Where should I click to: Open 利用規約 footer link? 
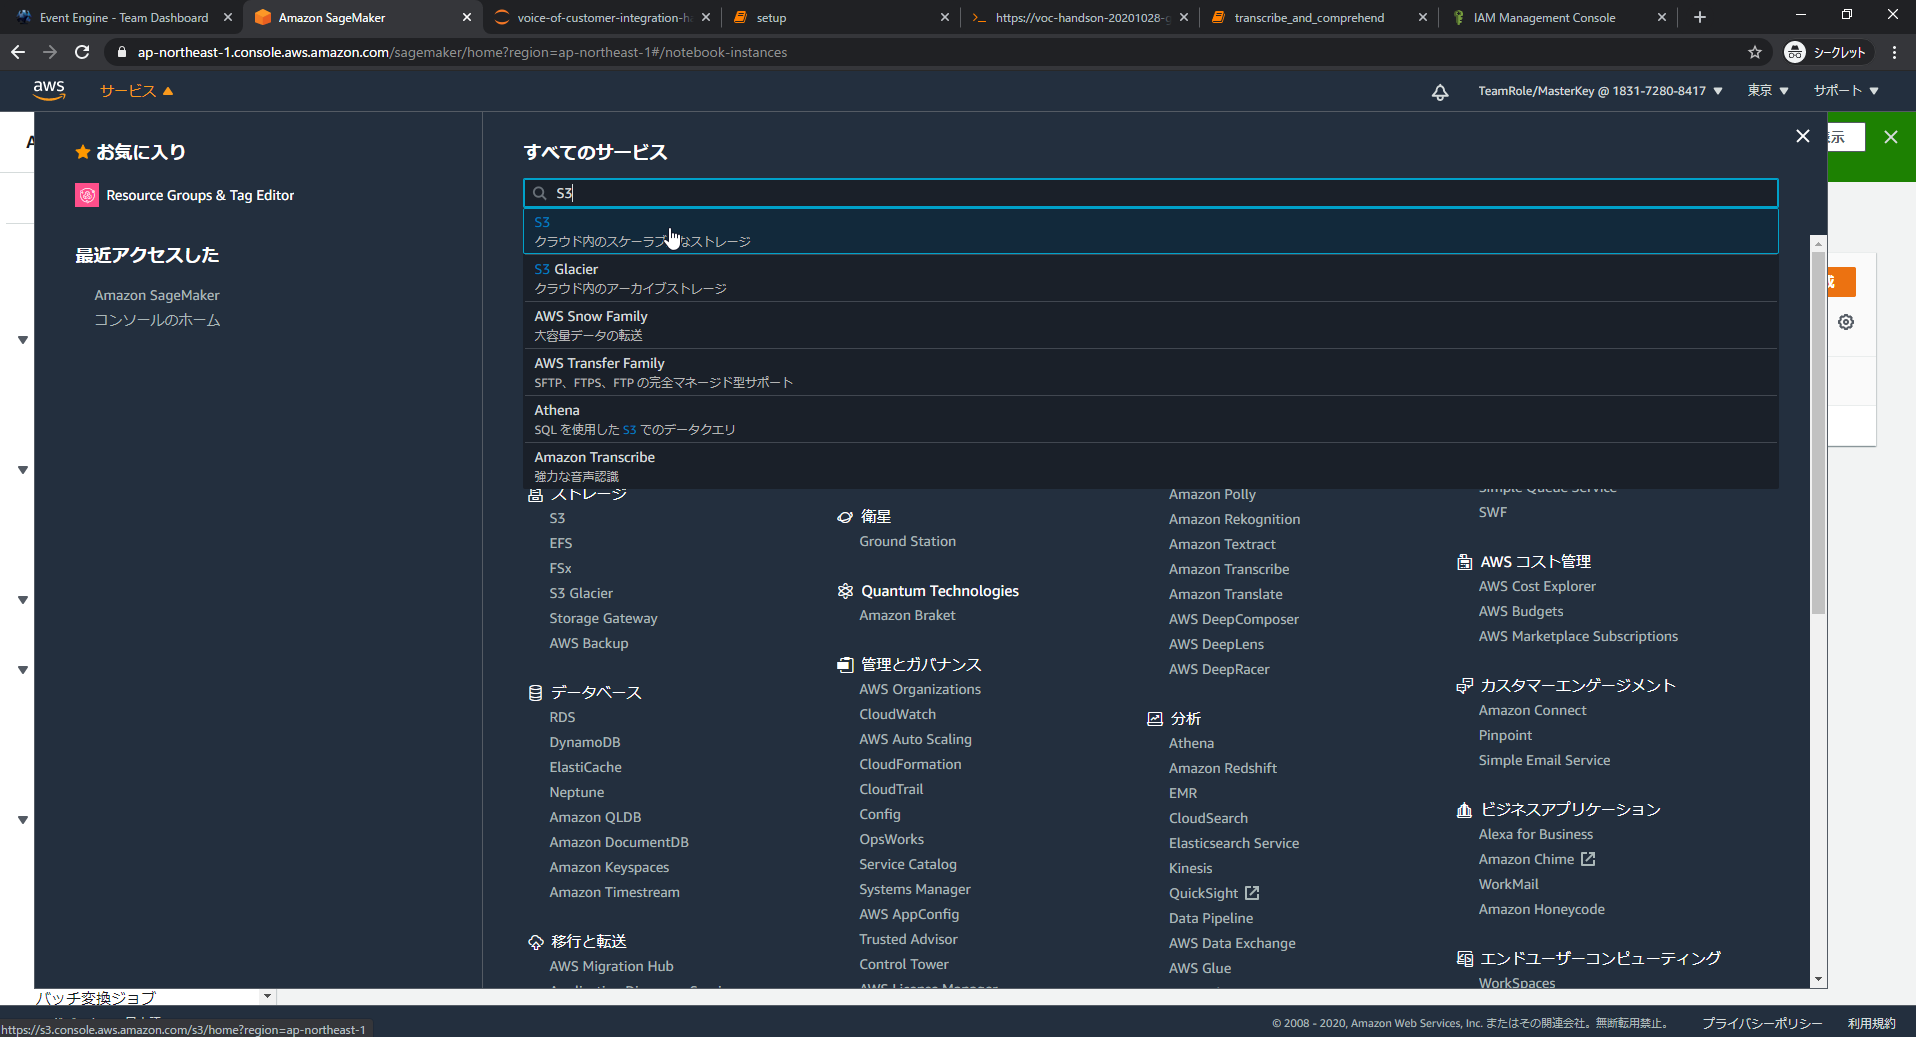click(1871, 1023)
